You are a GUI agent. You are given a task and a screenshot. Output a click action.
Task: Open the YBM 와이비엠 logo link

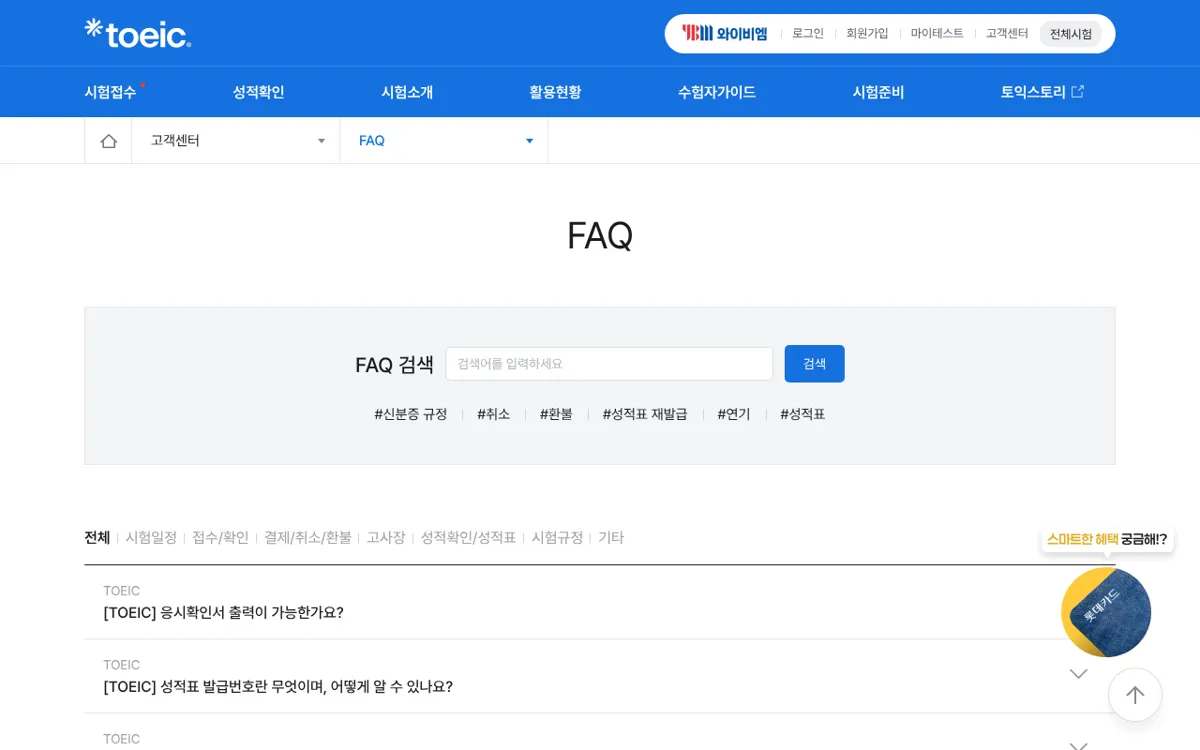tap(724, 33)
